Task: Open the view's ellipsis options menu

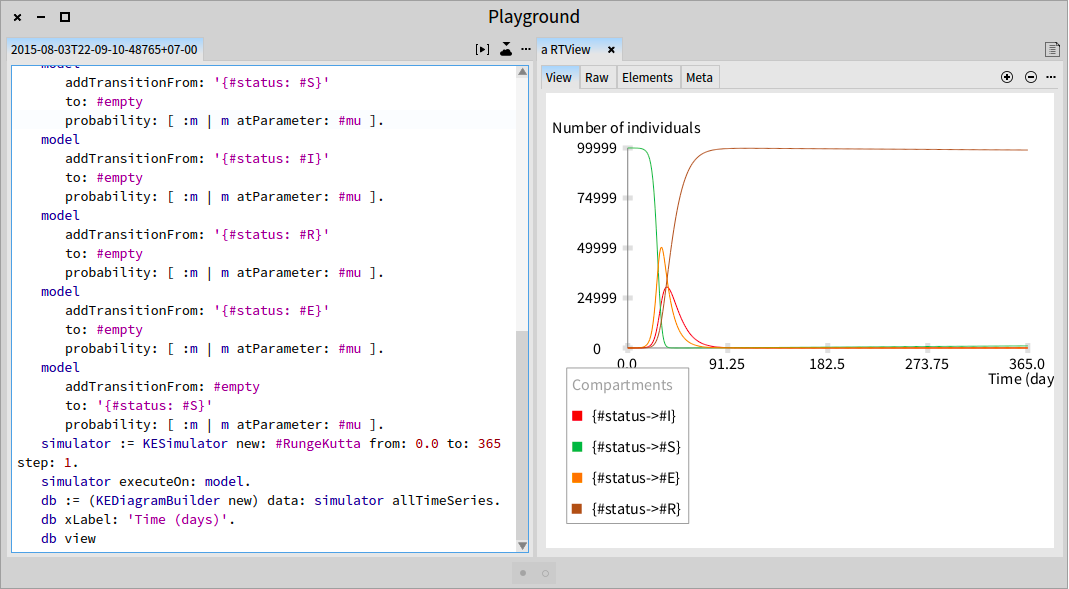Action: pyautogui.click(x=1051, y=77)
